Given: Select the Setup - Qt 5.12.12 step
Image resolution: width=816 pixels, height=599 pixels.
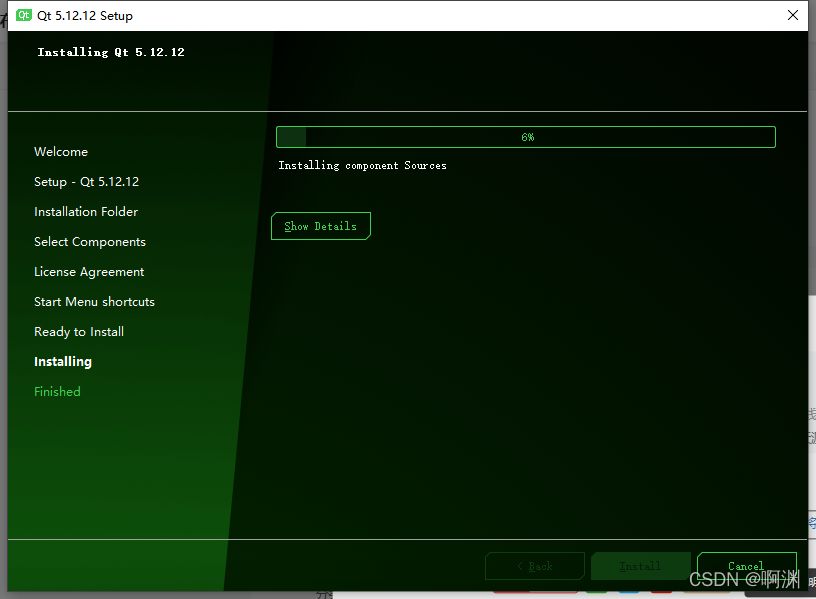Looking at the screenshot, I should [x=86, y=182].
